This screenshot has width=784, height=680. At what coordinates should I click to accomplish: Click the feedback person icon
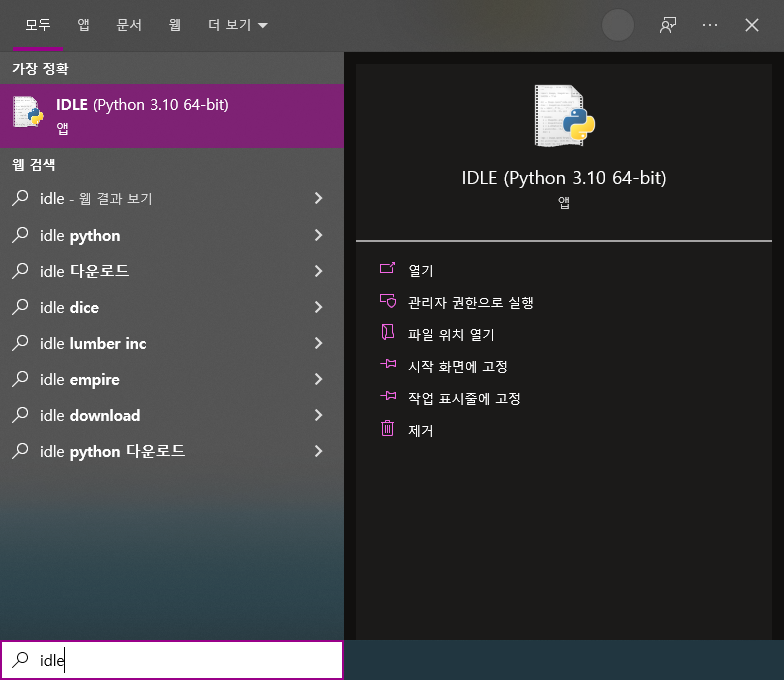pyautogui.click(x=668, y=25)
